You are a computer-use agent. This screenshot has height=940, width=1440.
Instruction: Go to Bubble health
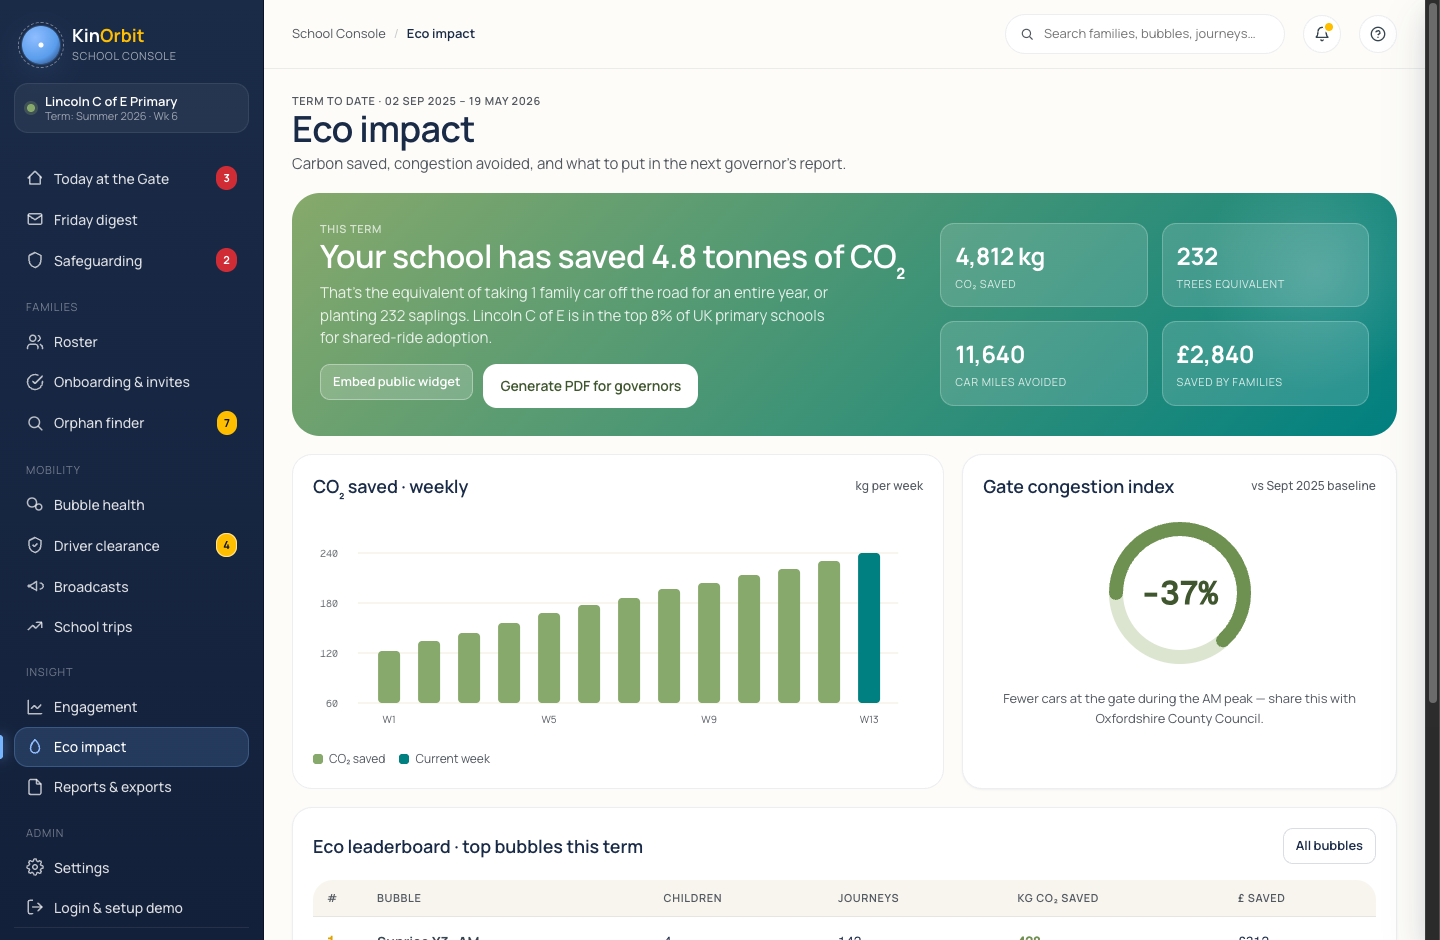(x=131, y=505)
